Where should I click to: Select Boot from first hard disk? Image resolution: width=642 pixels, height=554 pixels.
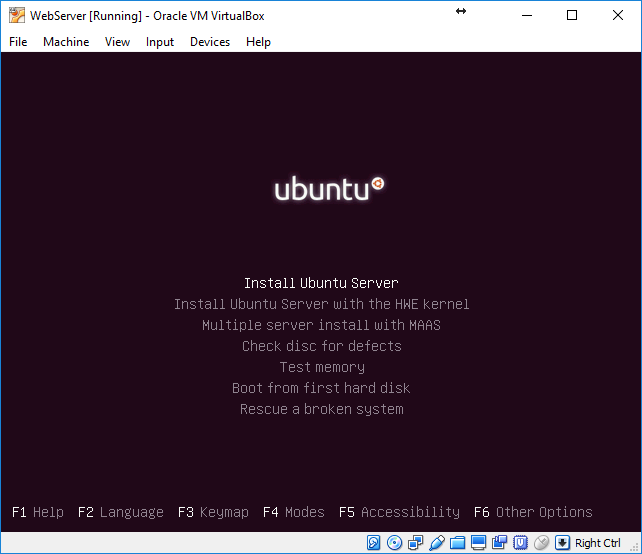click(321, 388)
